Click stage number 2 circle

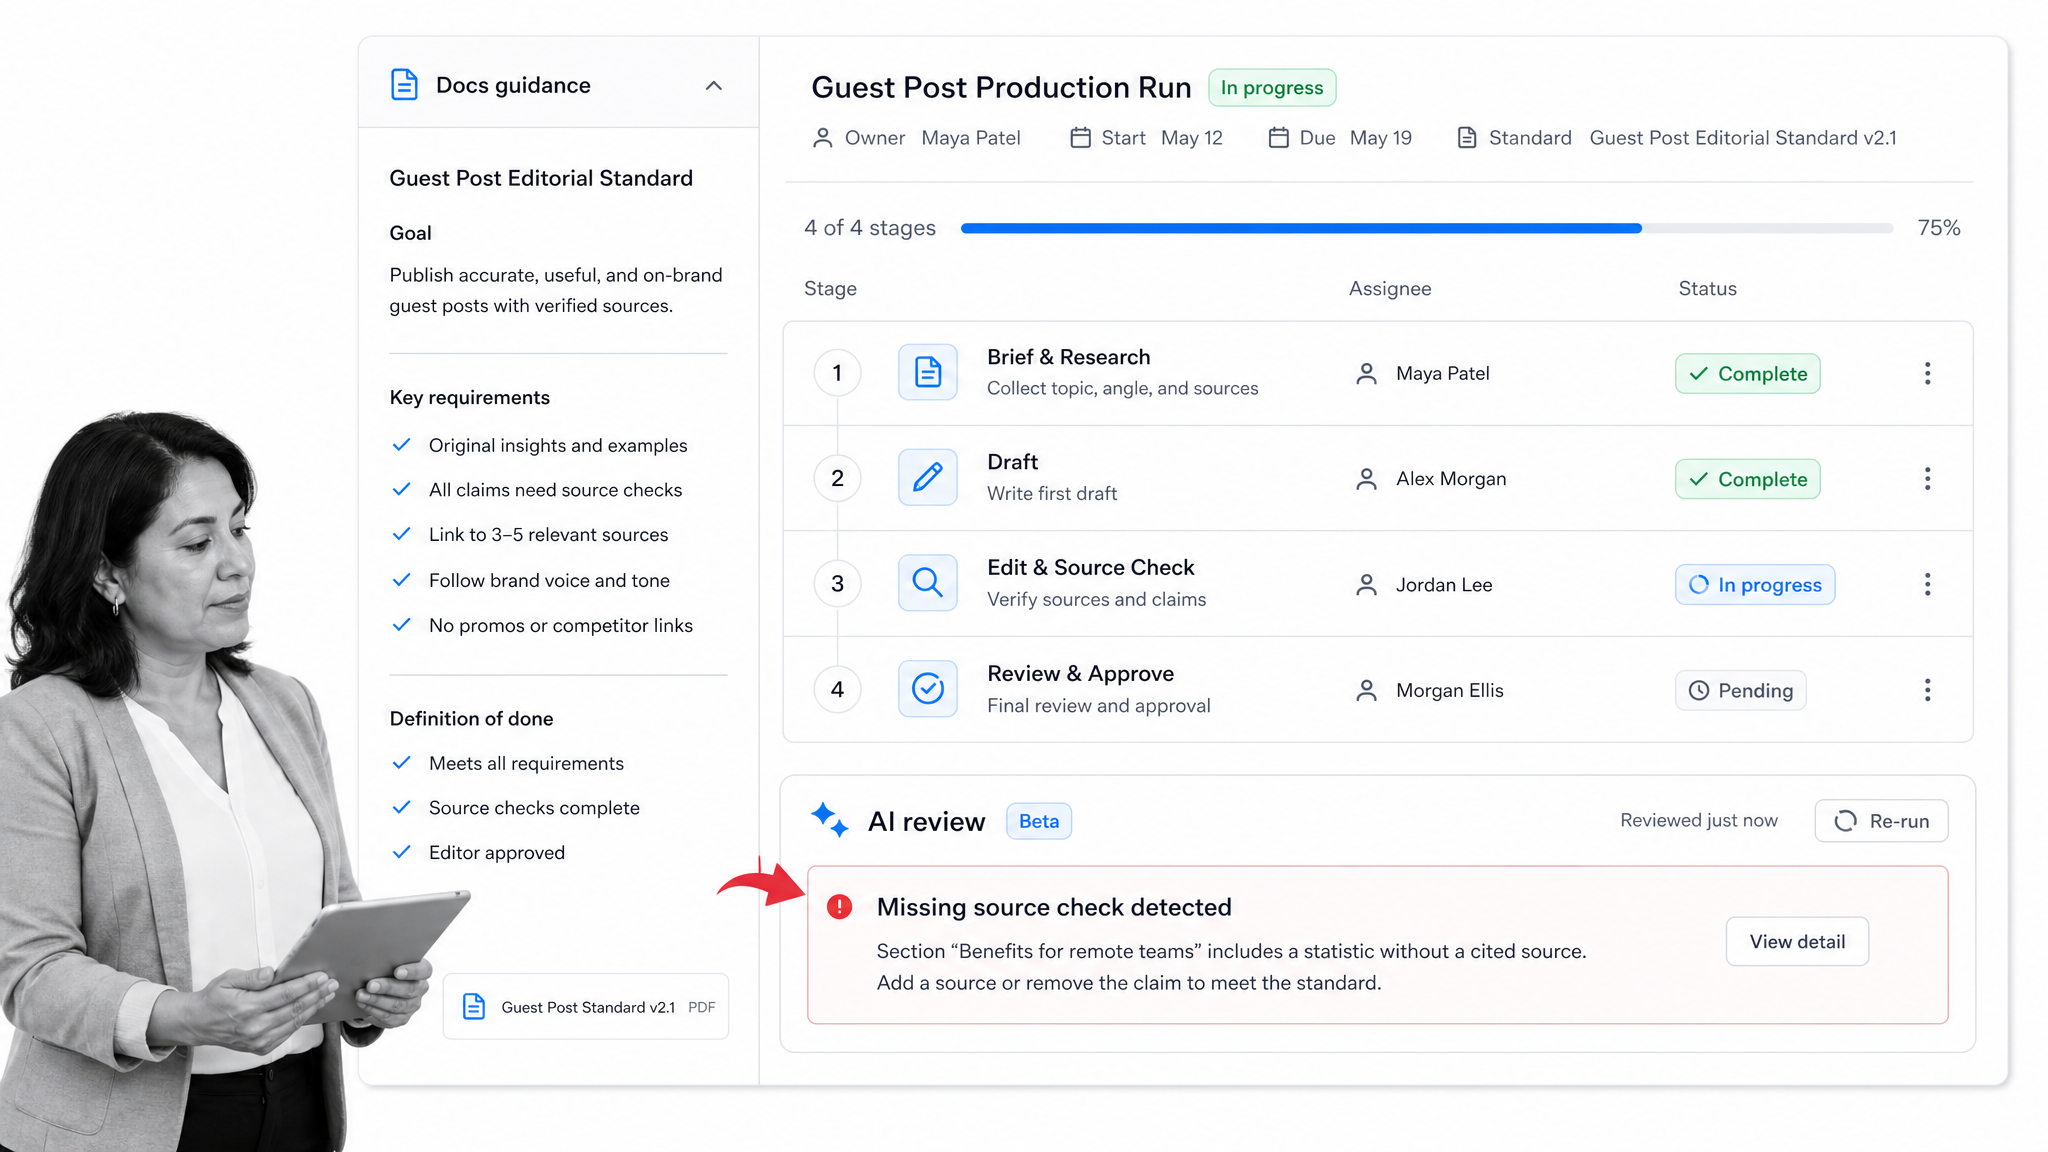[x=837, y=478]
